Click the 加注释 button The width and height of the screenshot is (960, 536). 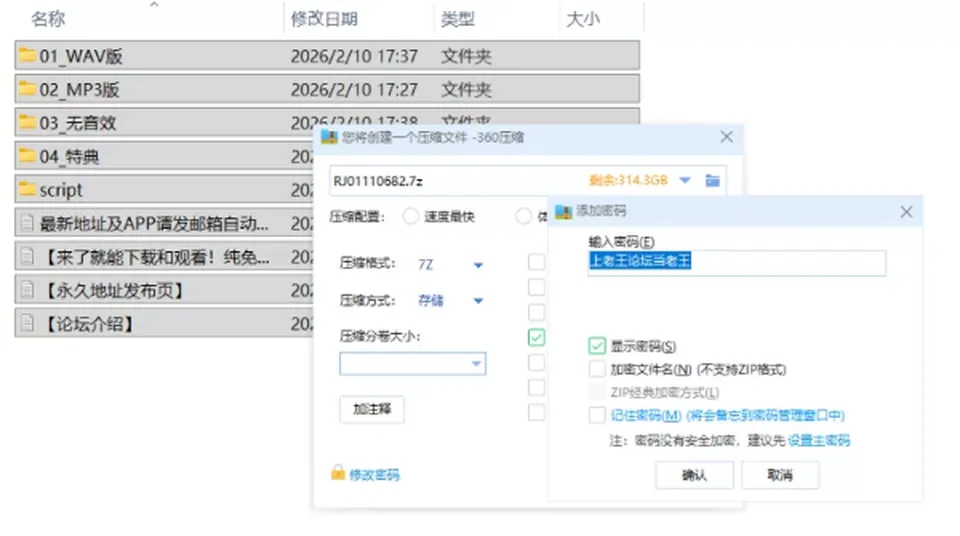[x=372, y=409]
